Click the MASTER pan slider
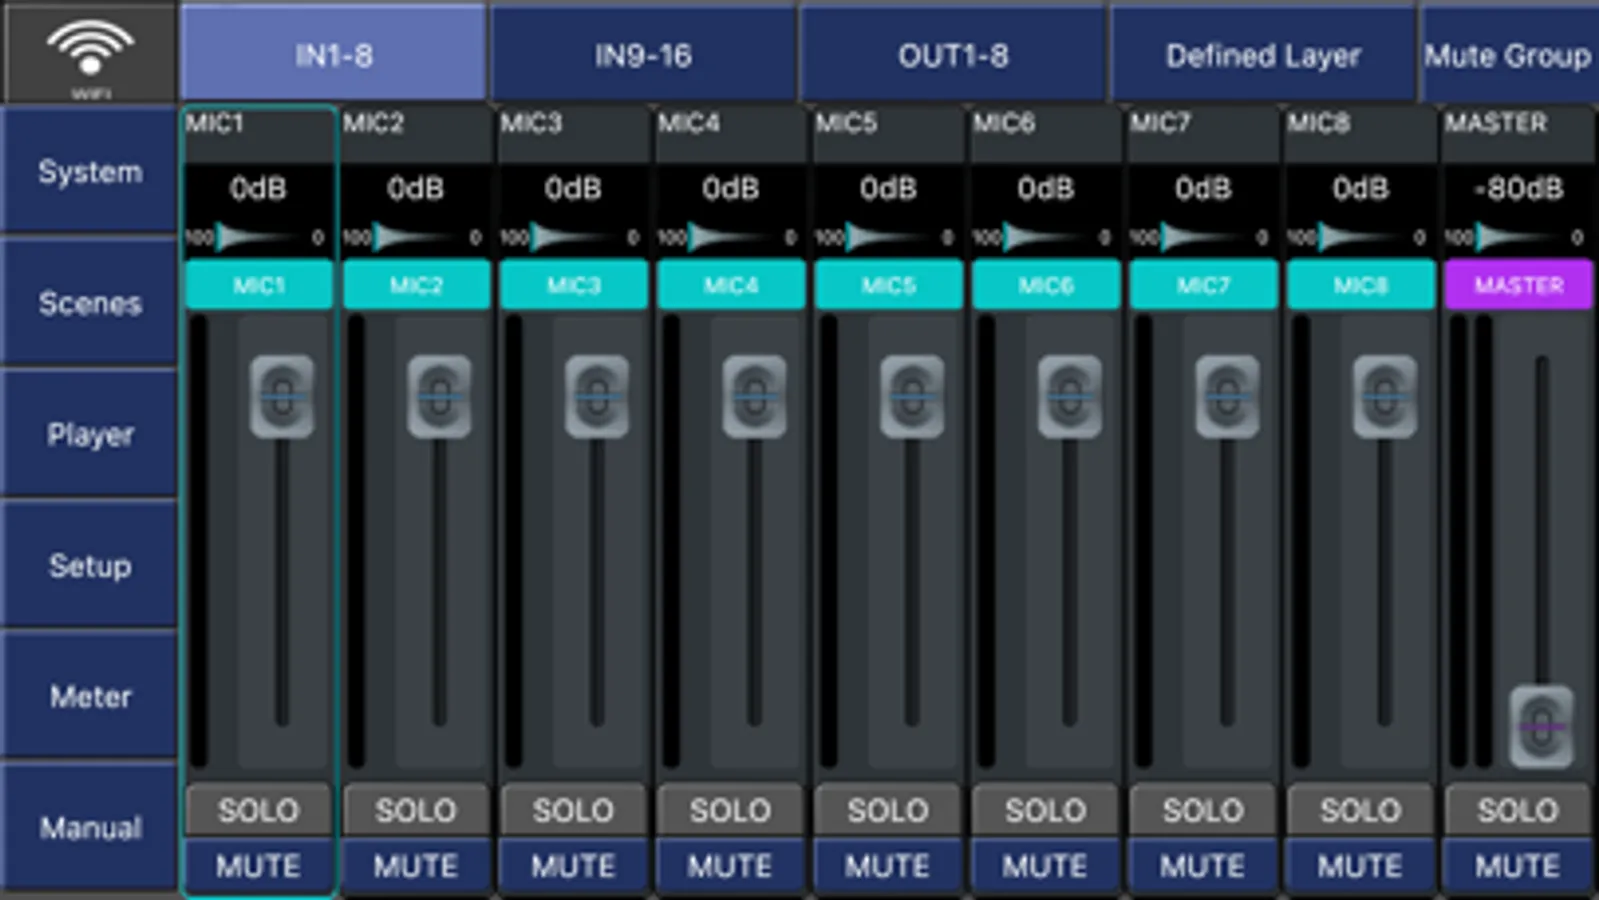Screen dimensions: 1599x900 click(x=1516, y=237)
